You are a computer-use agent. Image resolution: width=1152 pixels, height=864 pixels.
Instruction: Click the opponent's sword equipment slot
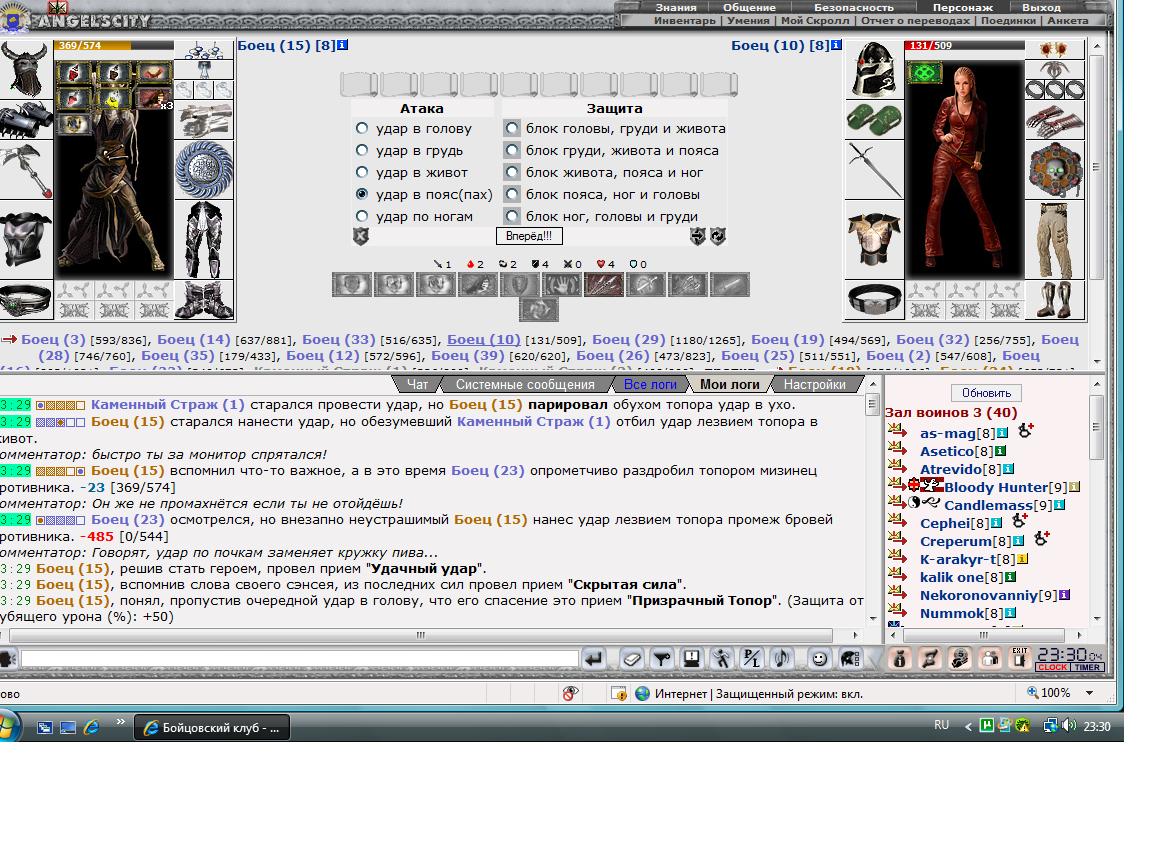coord(874,170)
